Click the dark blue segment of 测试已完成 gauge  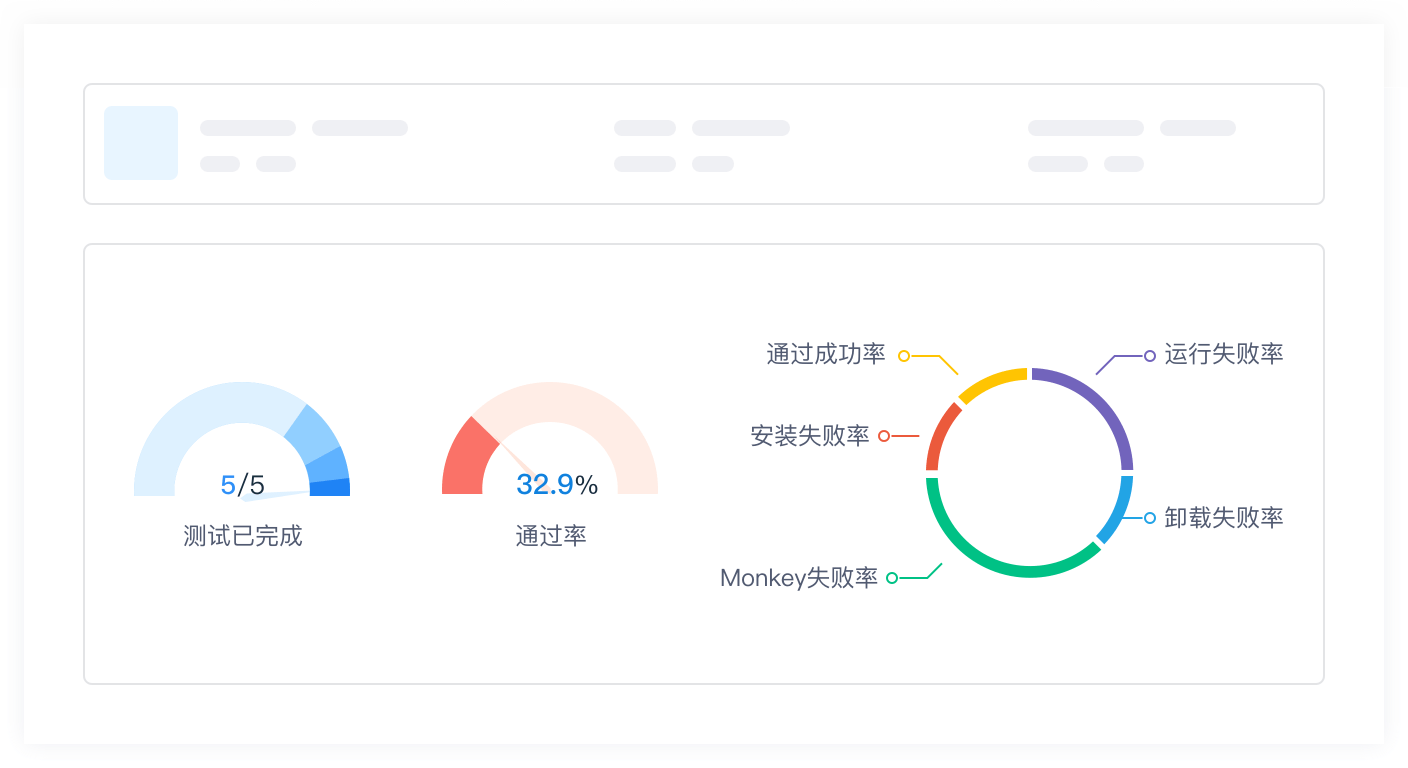click(x=330, y=488)
